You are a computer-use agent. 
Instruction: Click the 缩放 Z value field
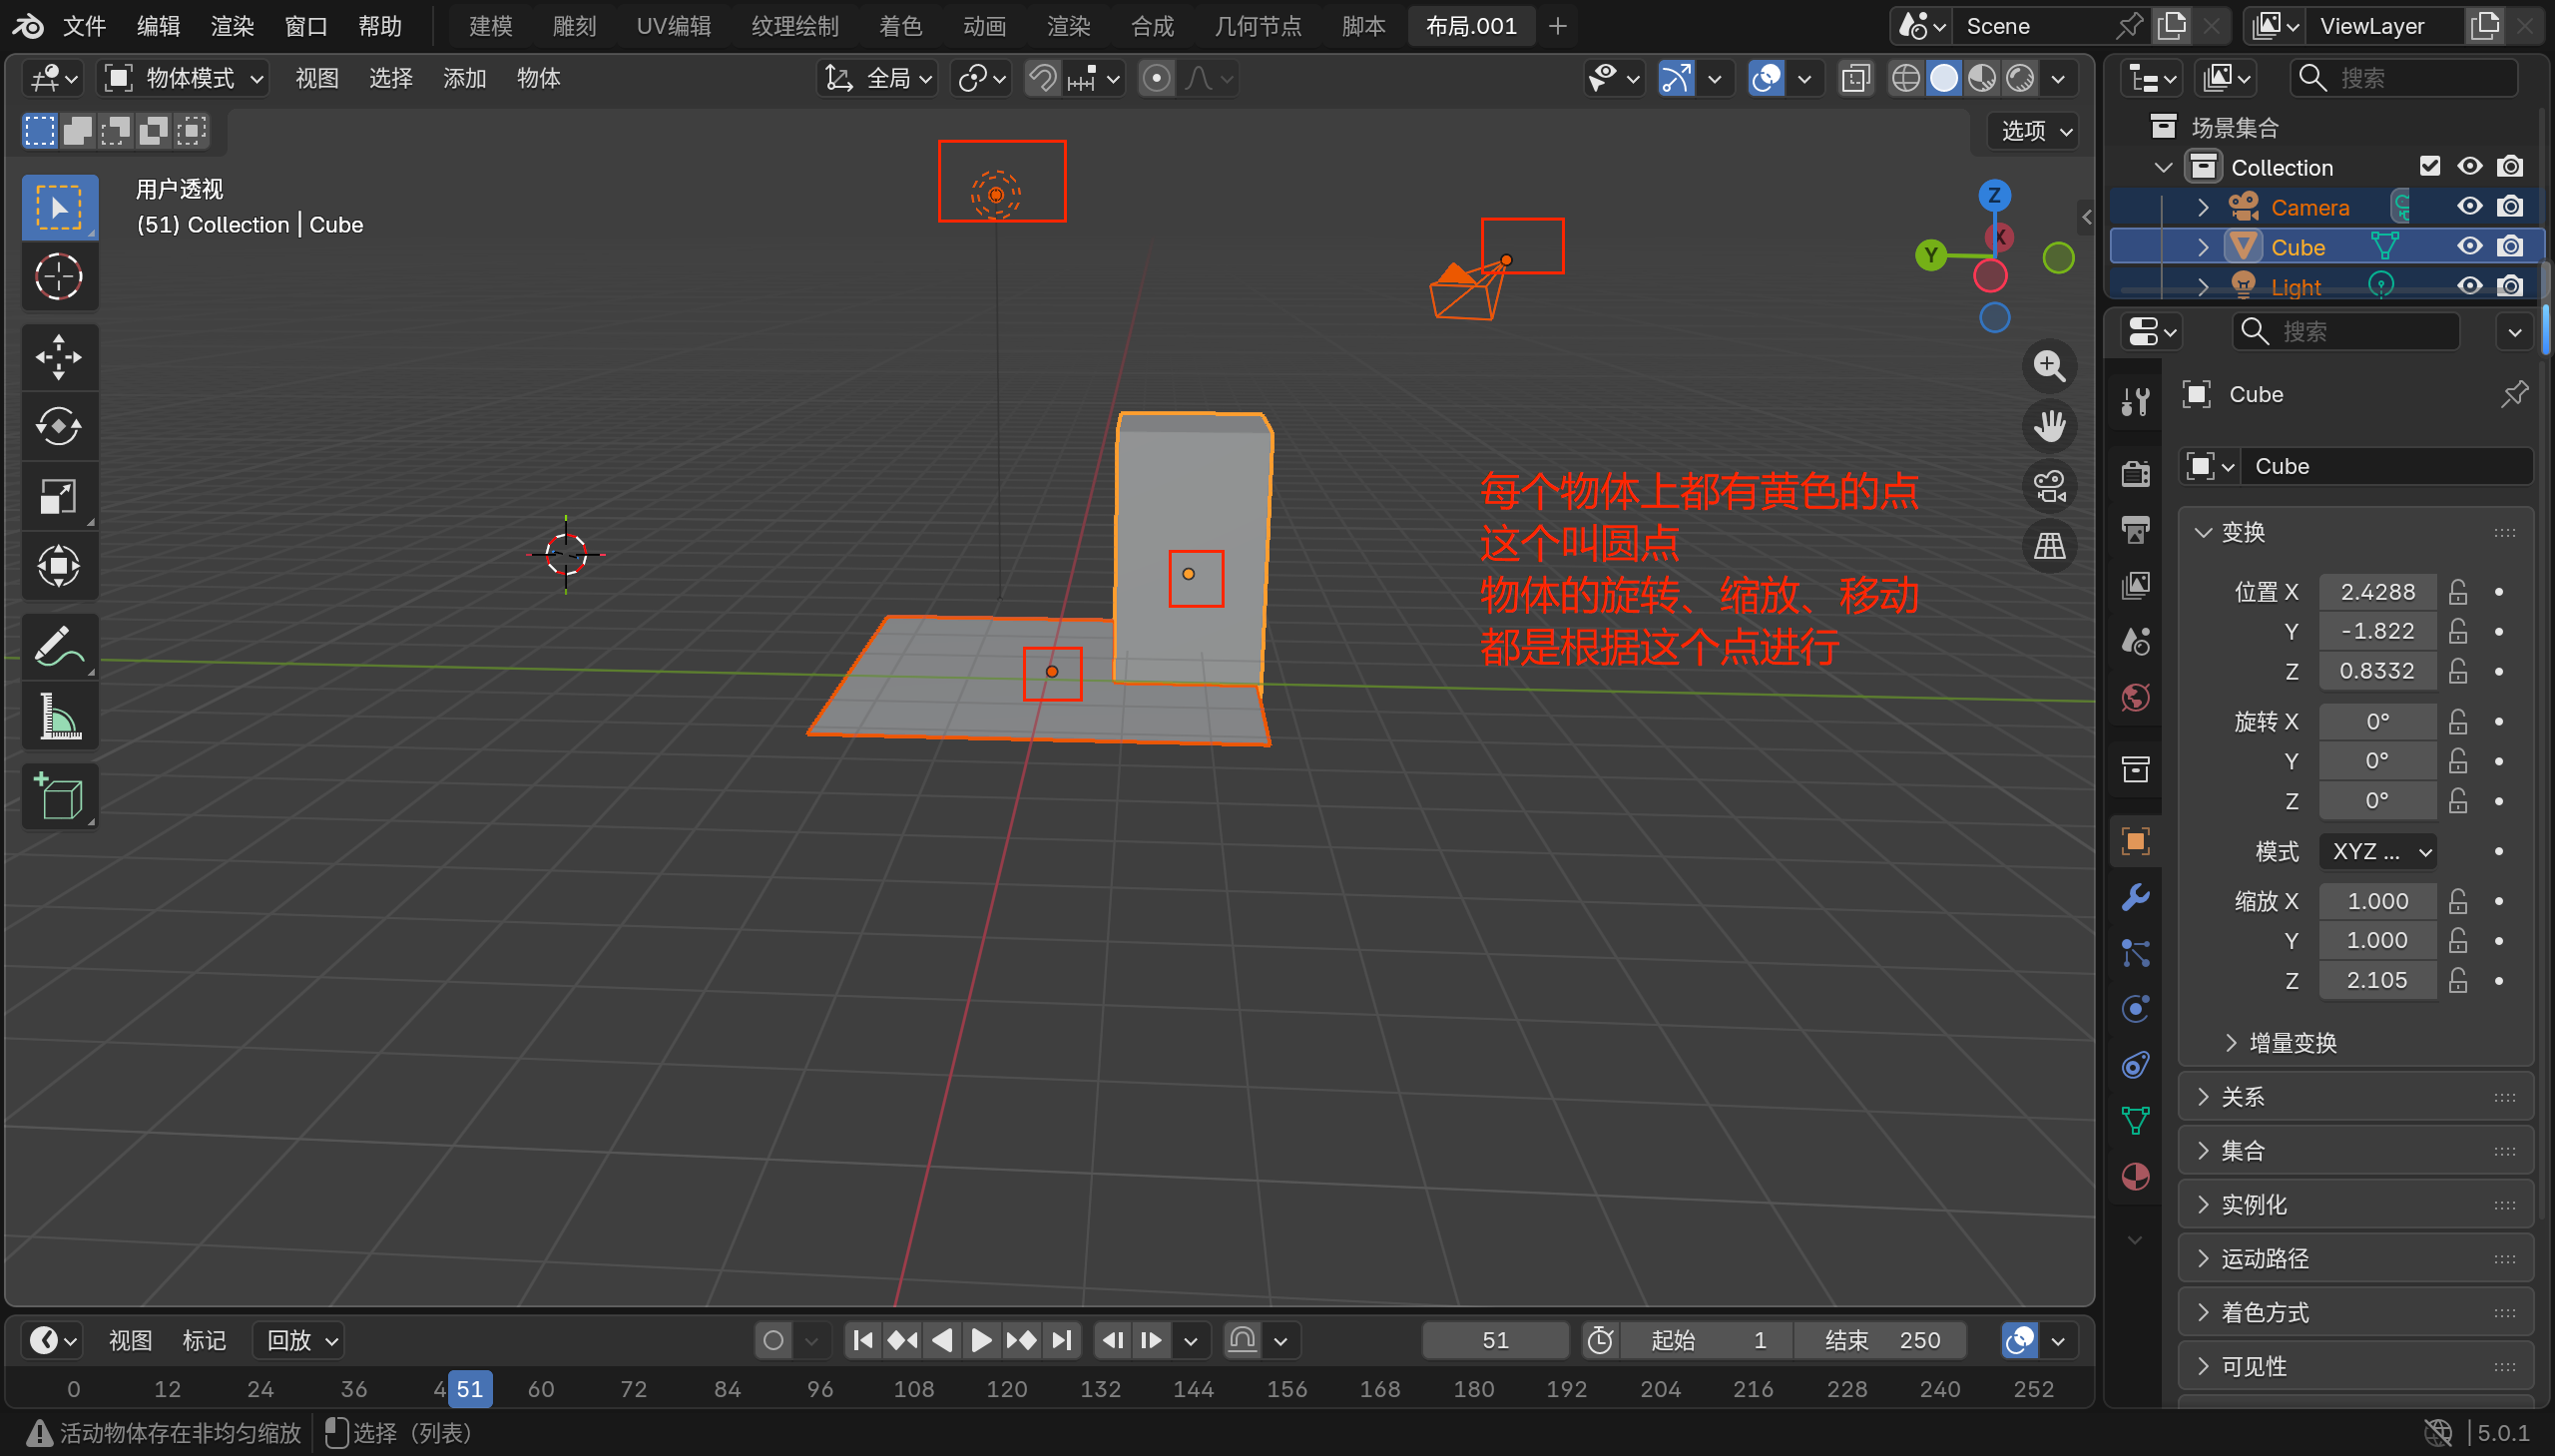pos(2376,980)
